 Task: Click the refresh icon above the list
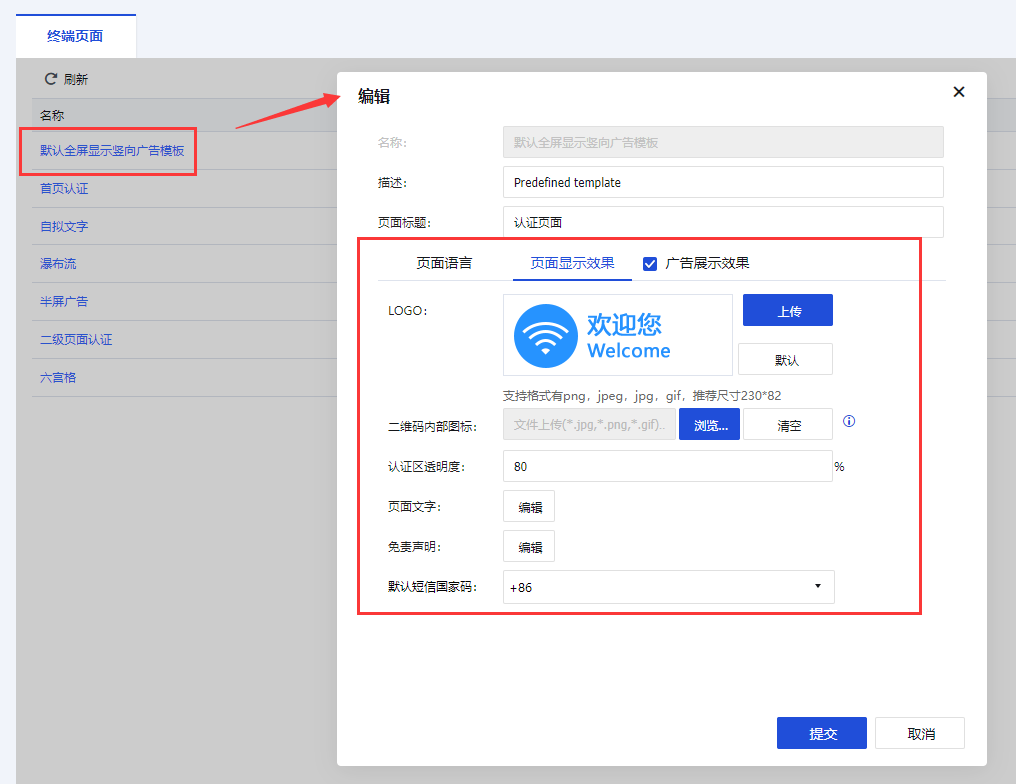pyautogui.click(x=50, y=79)
